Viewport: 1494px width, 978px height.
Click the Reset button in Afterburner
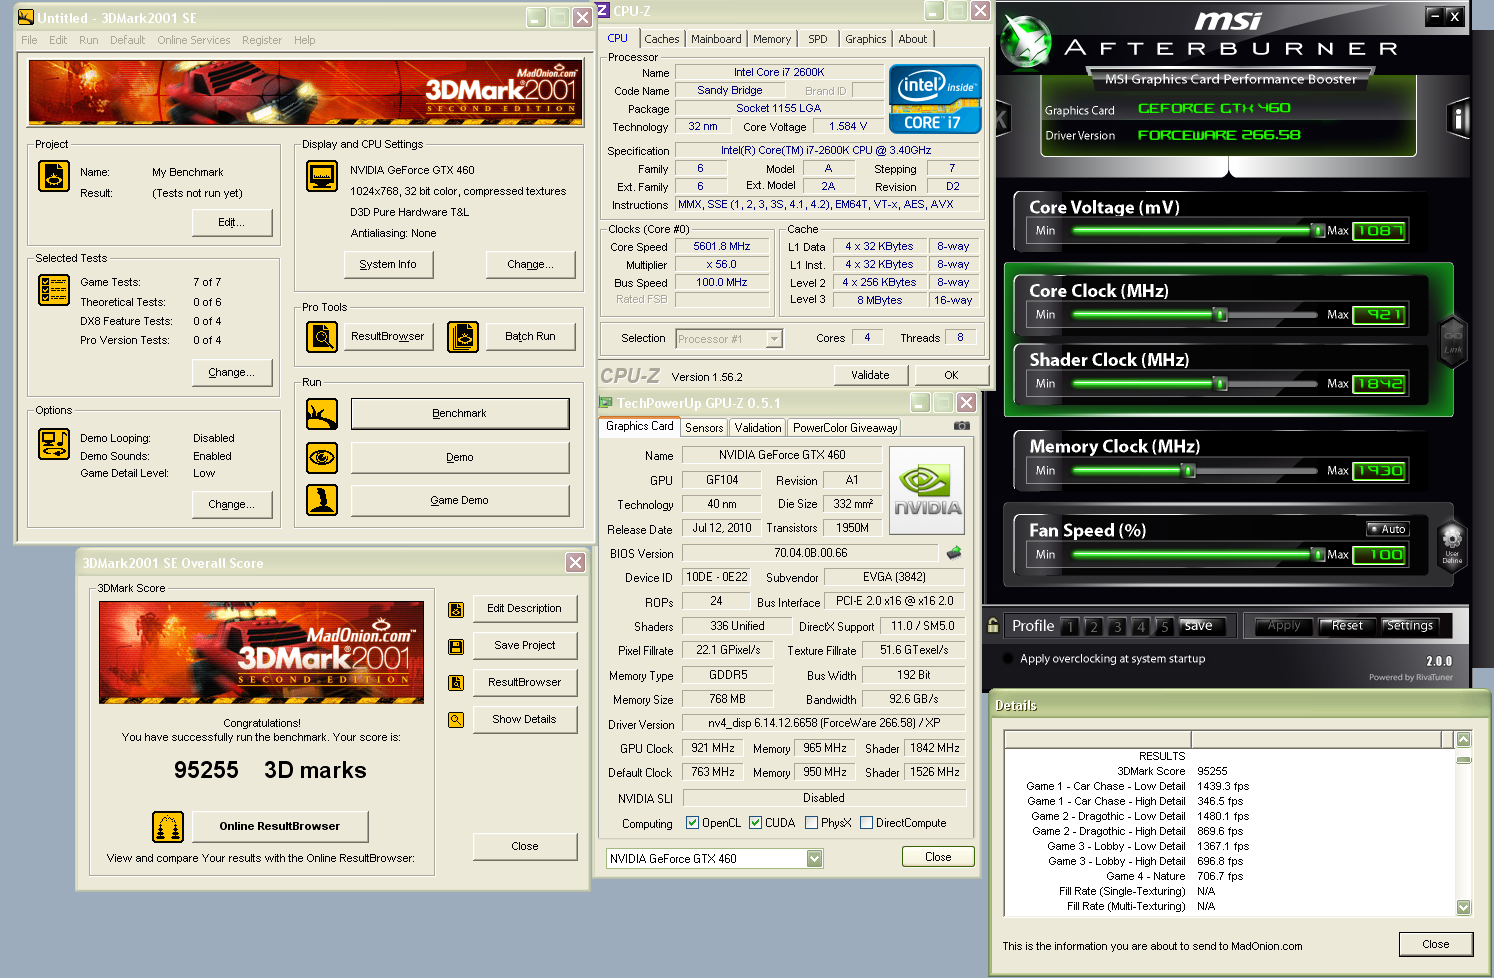pyautogui.click(x=1347, y=626)
